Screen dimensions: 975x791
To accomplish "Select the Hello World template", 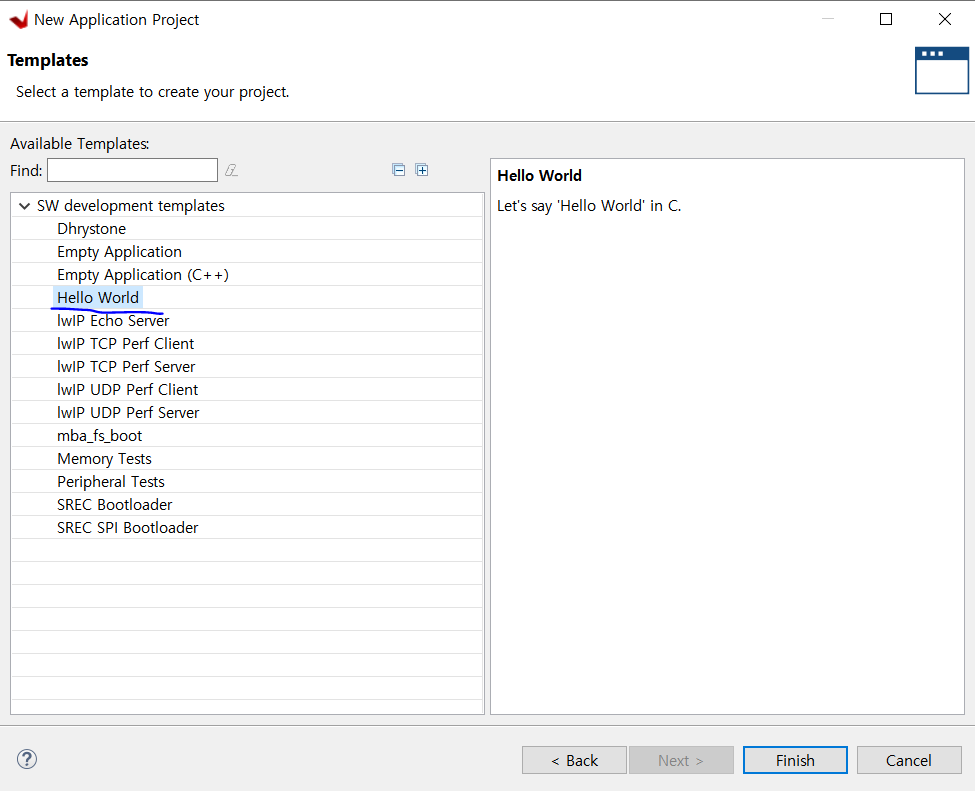I will click(98, 298).
